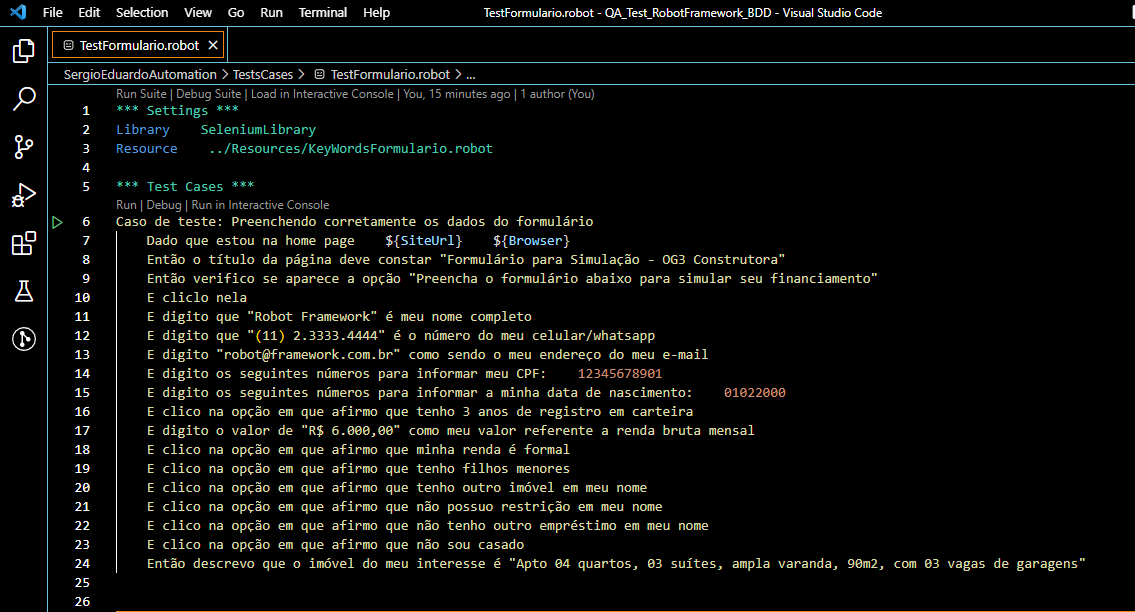Open the Help menu
The image size is (1135, 612).
coord(376,12)
